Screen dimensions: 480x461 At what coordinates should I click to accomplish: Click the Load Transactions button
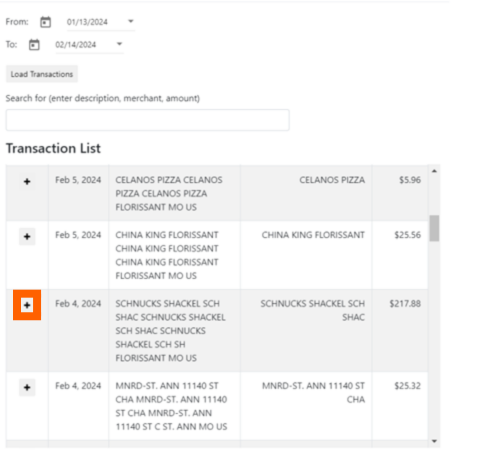point(42,74)
